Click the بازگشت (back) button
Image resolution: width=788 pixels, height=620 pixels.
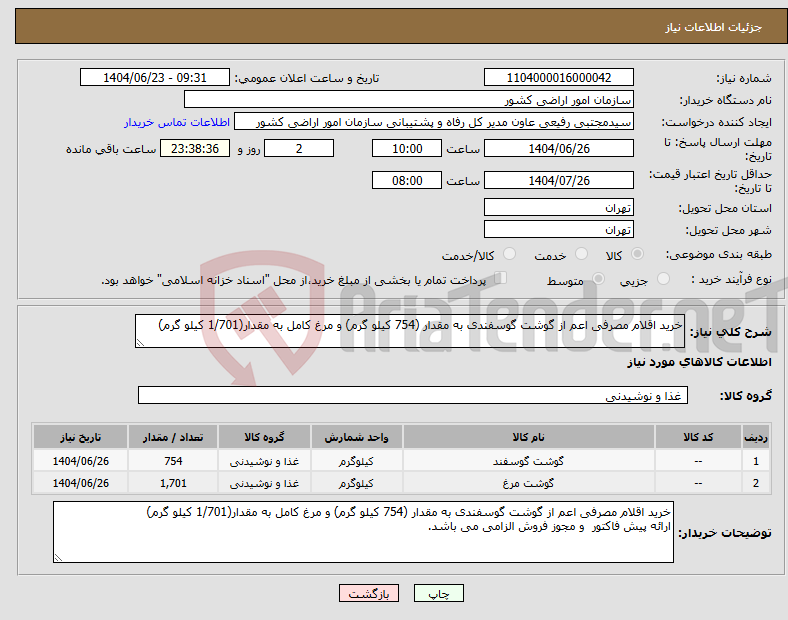pyautogui.click(x=369, y=593)
